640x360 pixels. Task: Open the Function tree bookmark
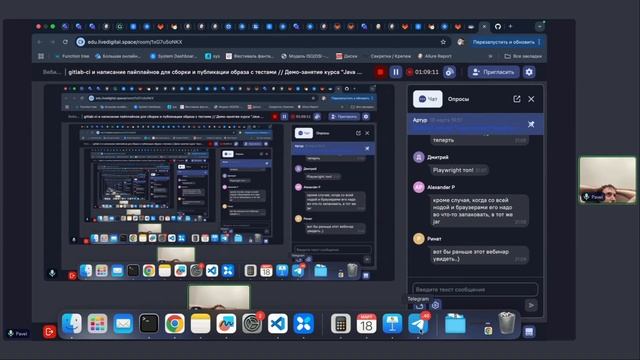(x=72, y=56)
